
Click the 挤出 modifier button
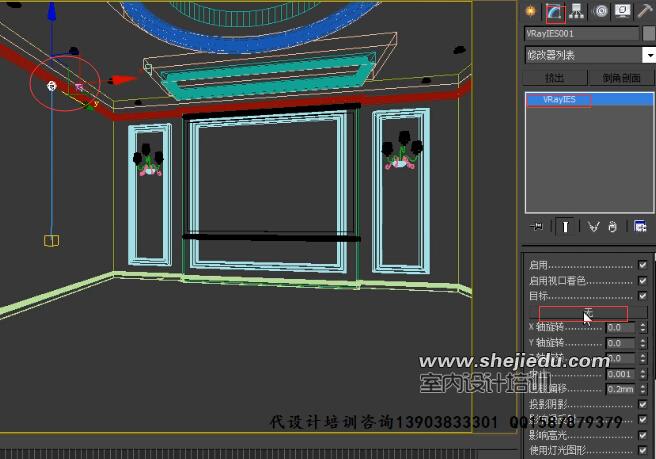[x=554, y=77]
